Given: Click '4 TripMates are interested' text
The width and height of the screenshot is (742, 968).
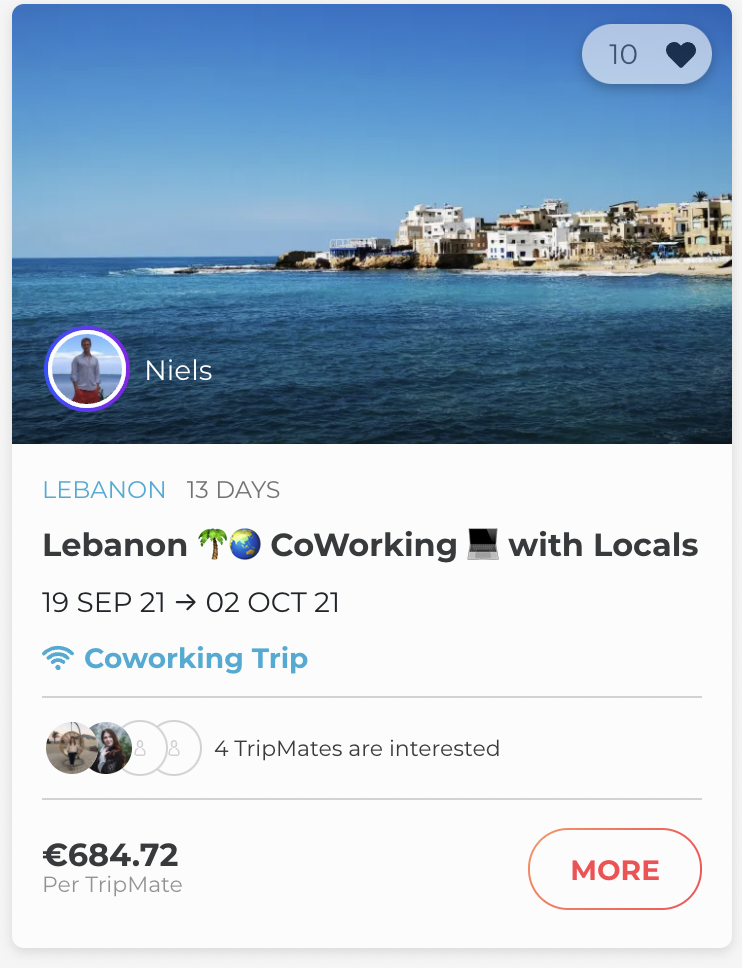Looking at the screenshot, I should (x=357, y=748).
